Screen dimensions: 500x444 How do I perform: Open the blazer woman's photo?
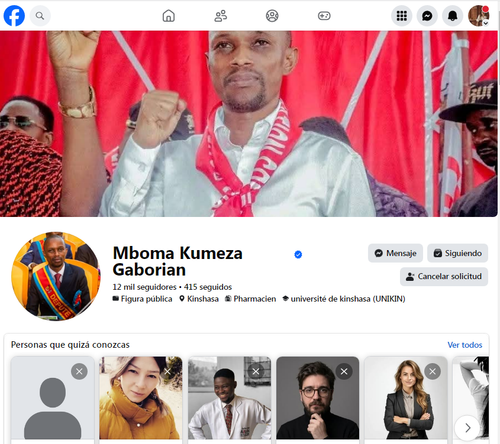406,398
